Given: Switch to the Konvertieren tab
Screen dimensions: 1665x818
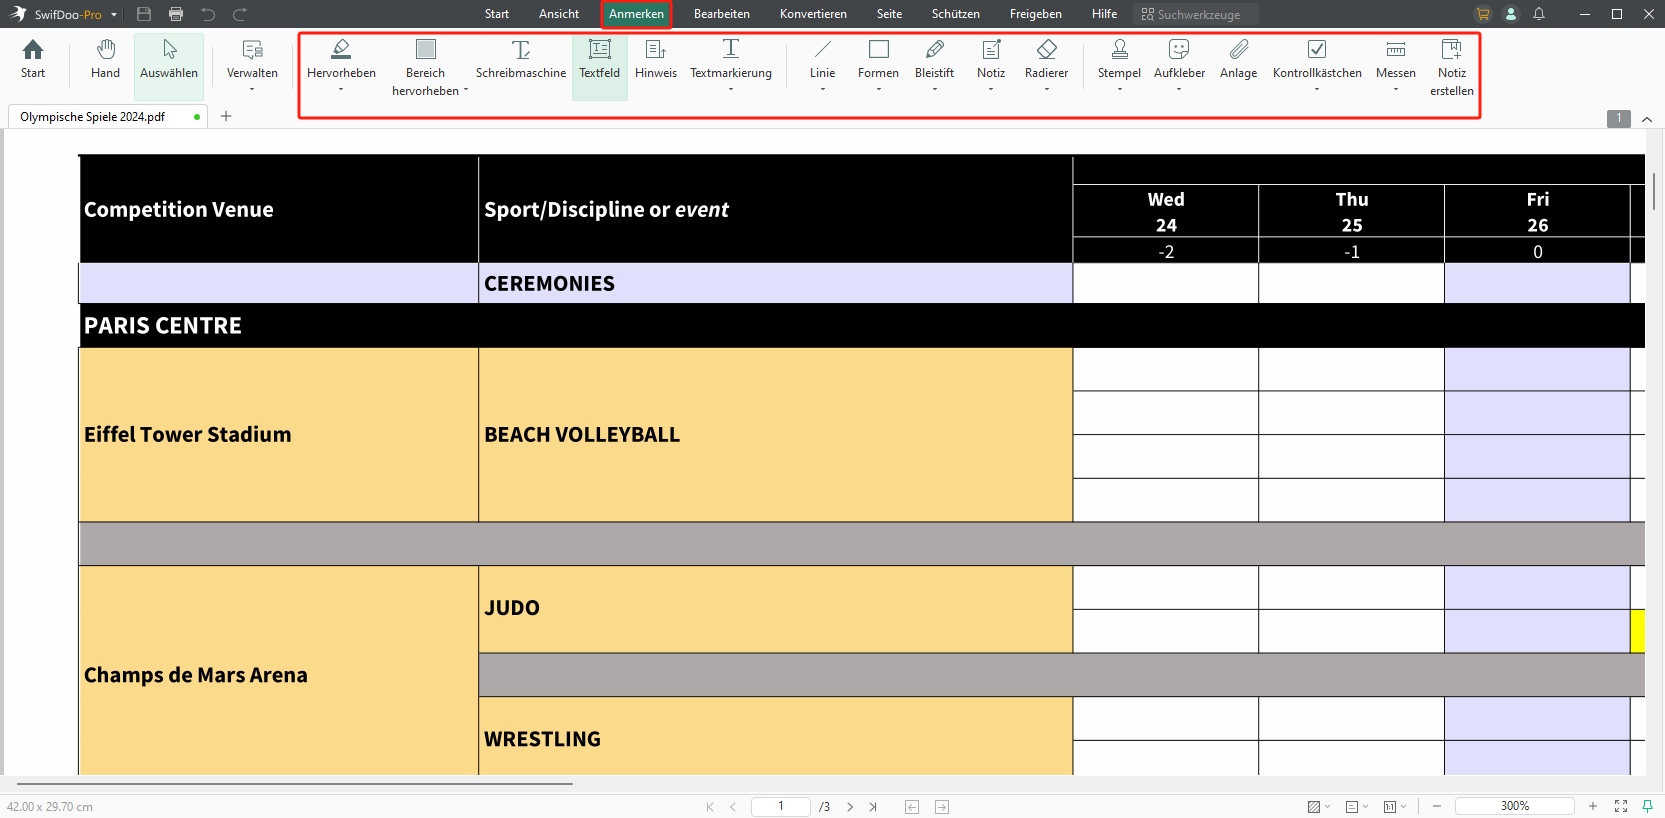Looking at the screenshot, I should coord(813,14).
